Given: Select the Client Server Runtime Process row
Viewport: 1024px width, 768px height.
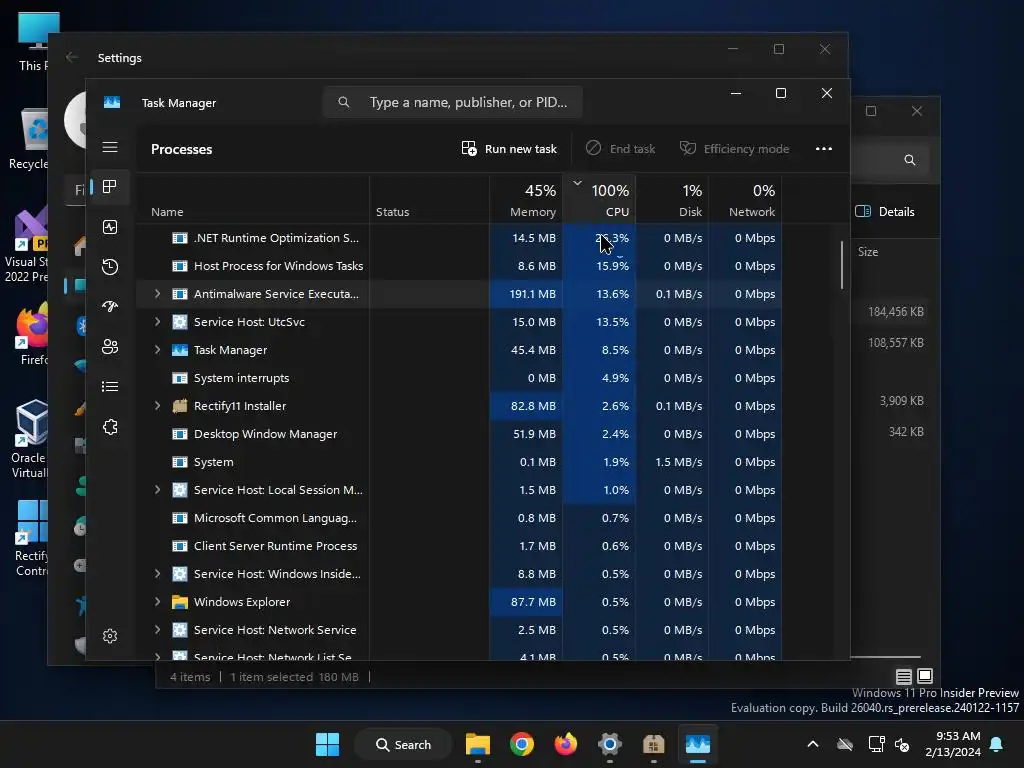Looking at the screenshot, I should click(459, 546).
